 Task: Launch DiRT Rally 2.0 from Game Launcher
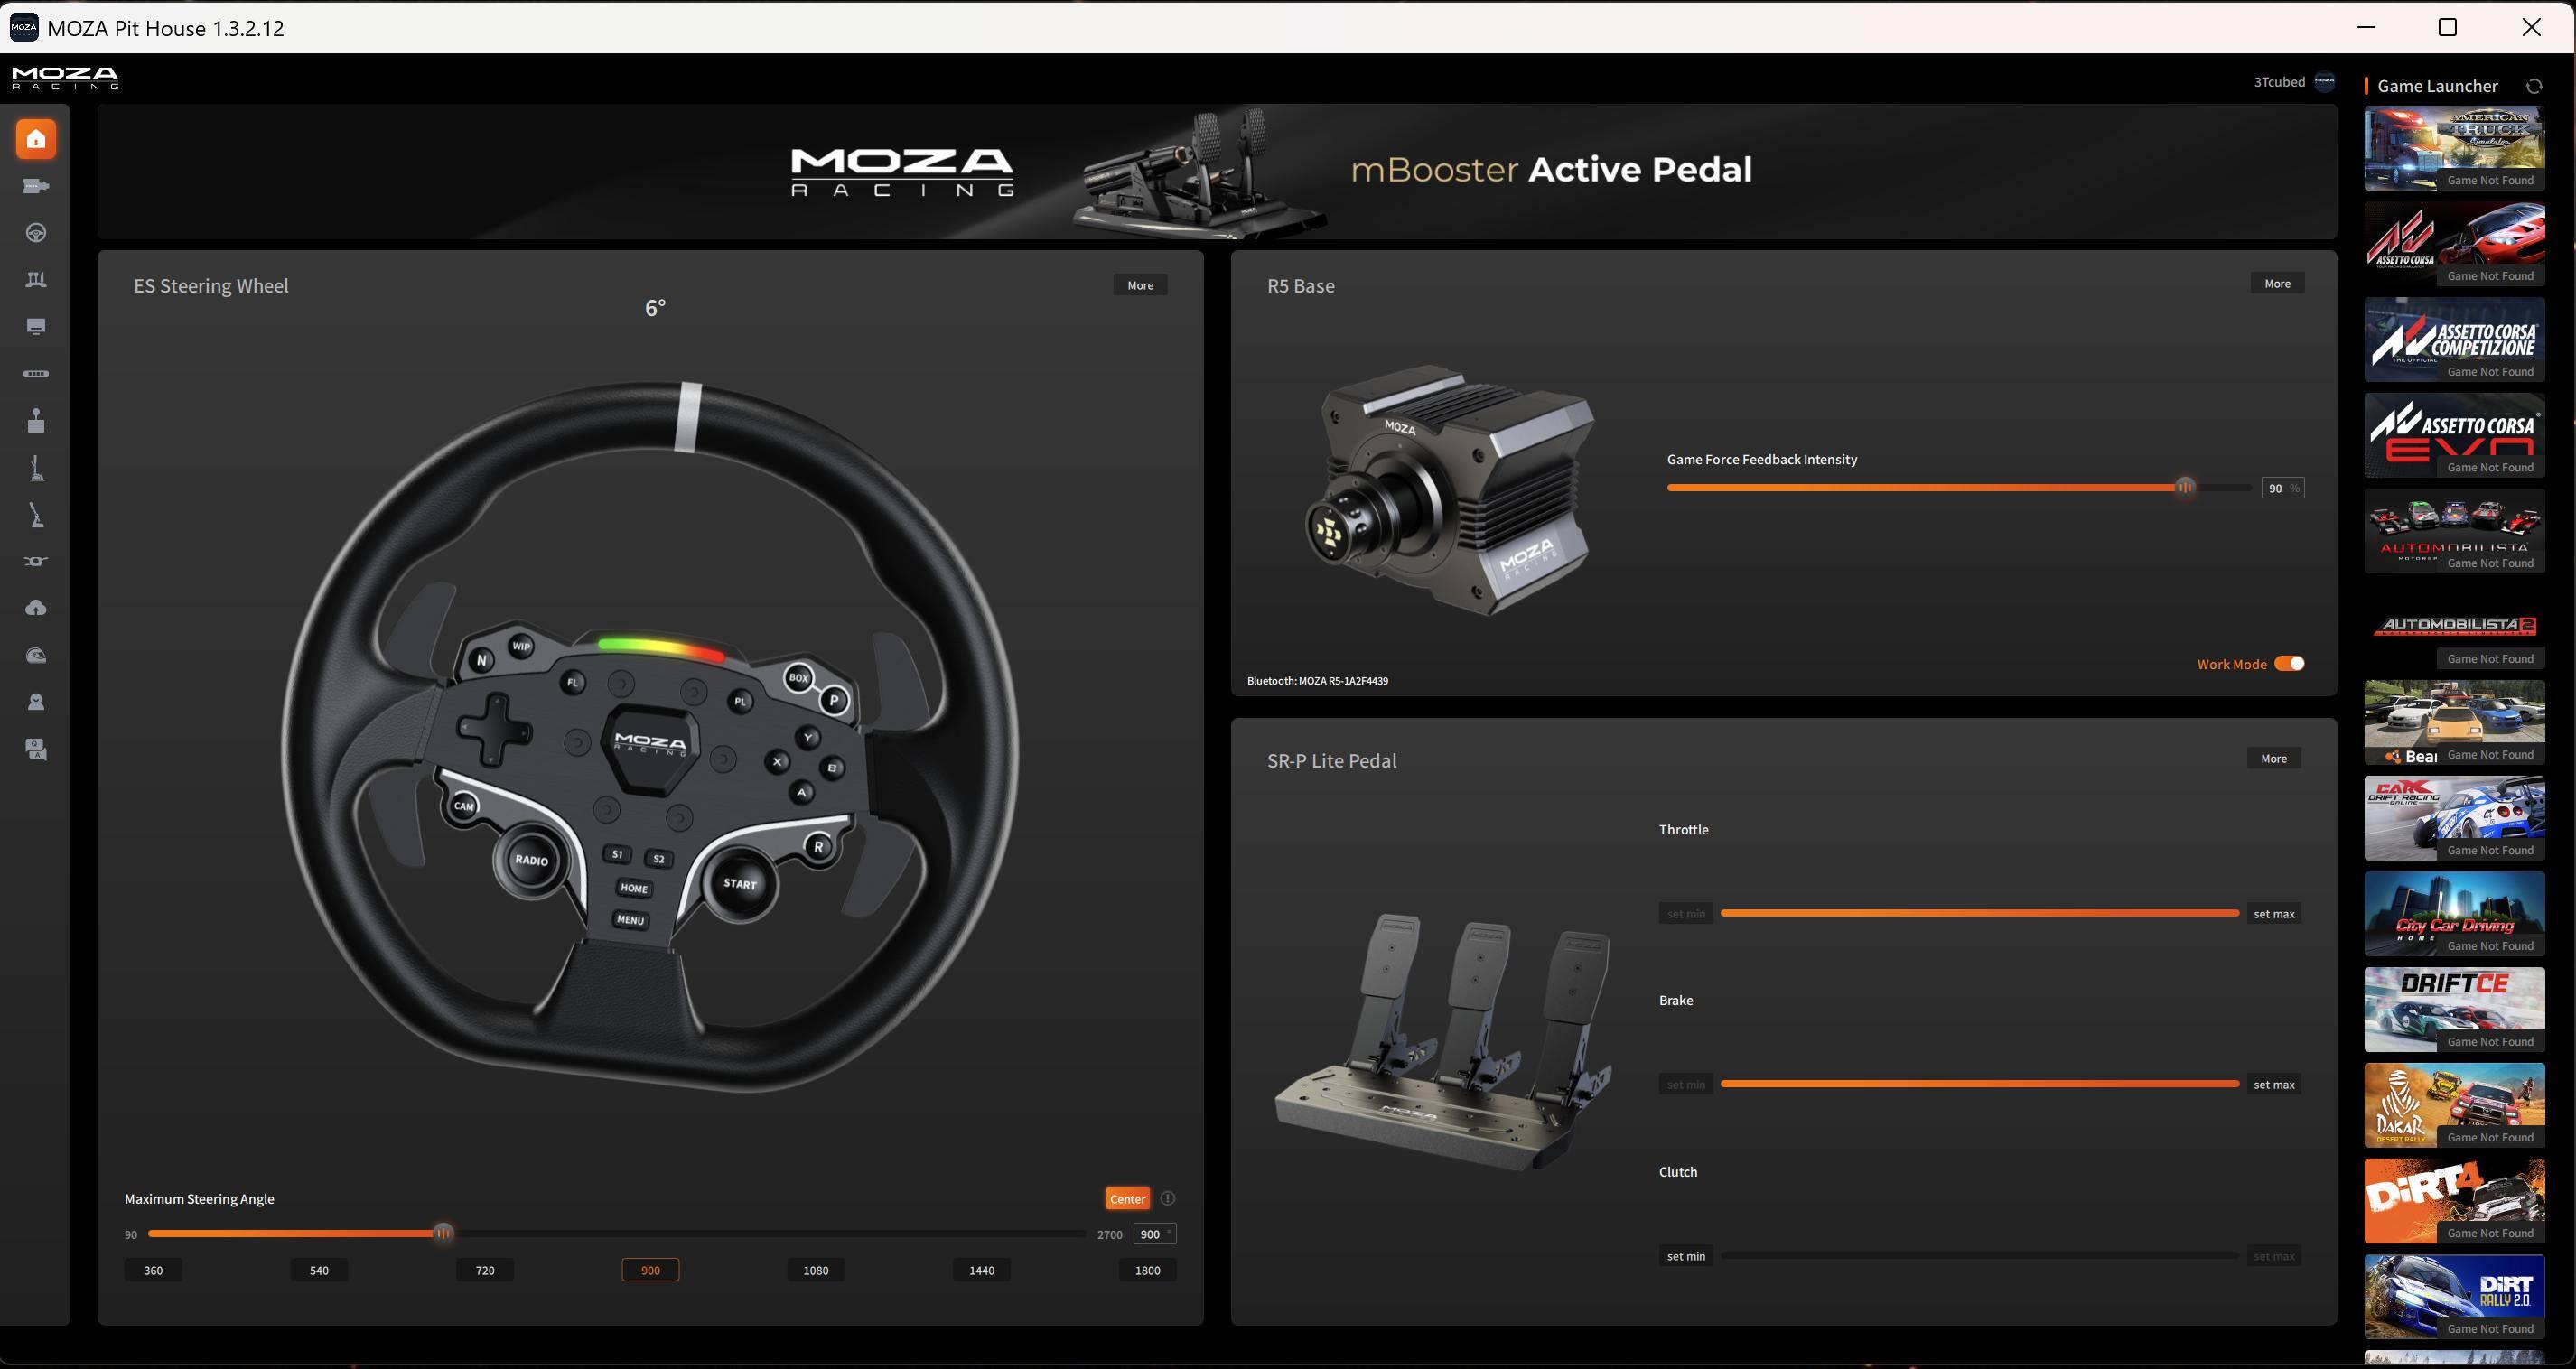coord(2453,1295)
